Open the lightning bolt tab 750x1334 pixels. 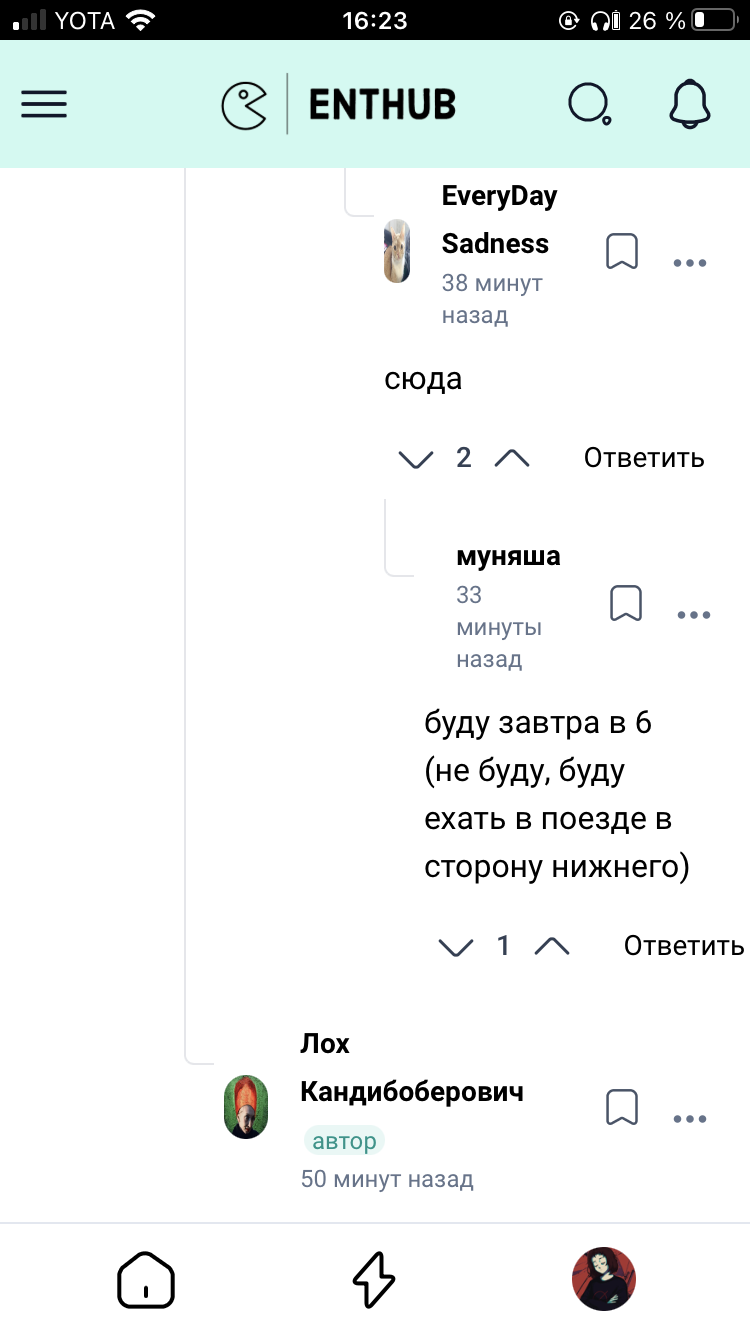[374, 1279]
